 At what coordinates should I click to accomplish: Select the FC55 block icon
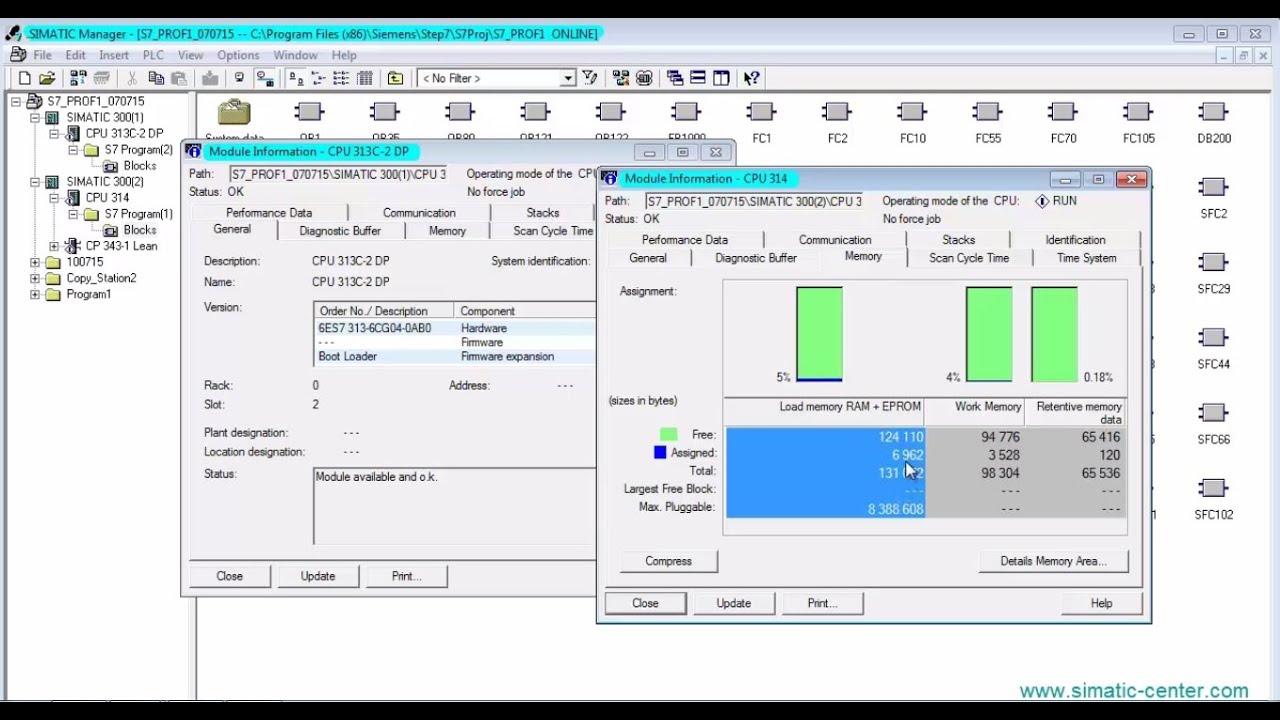click(x=987, y=112)
